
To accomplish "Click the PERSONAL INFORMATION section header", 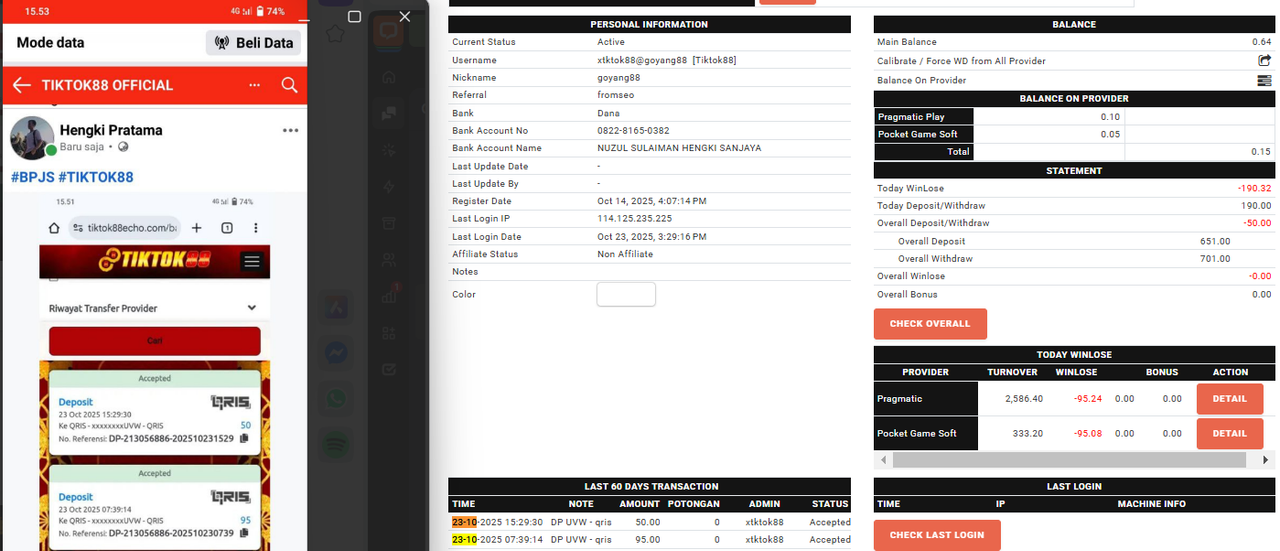I will click(649, 24).
